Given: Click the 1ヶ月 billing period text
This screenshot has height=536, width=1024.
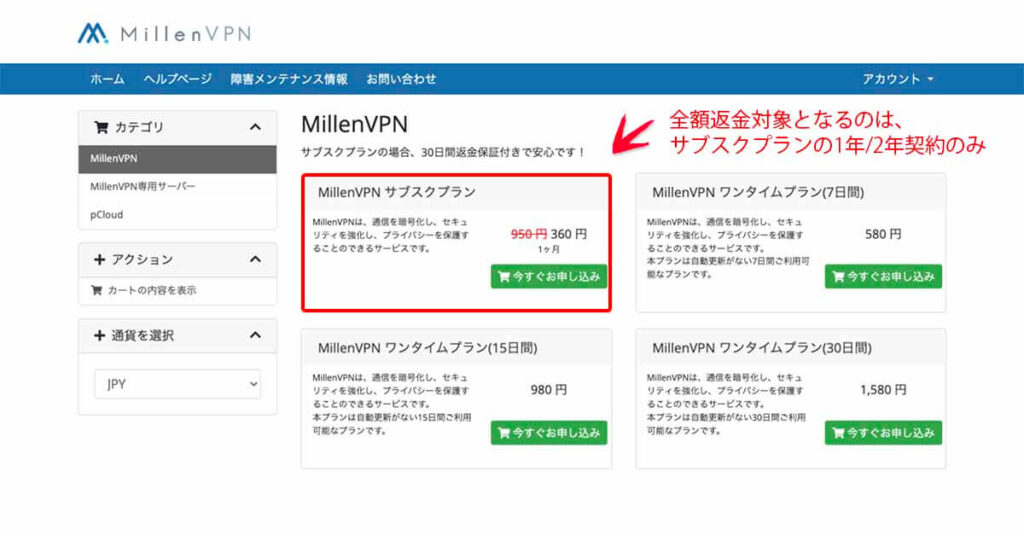Looking at the screenshot, I should (x=549, y=250).
